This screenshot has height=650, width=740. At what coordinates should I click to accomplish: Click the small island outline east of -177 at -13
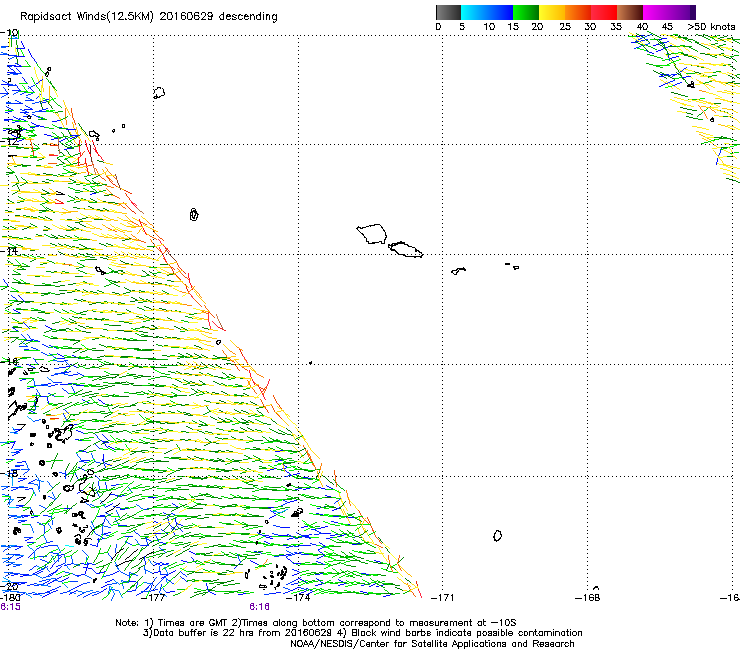(x=194, y=215)
